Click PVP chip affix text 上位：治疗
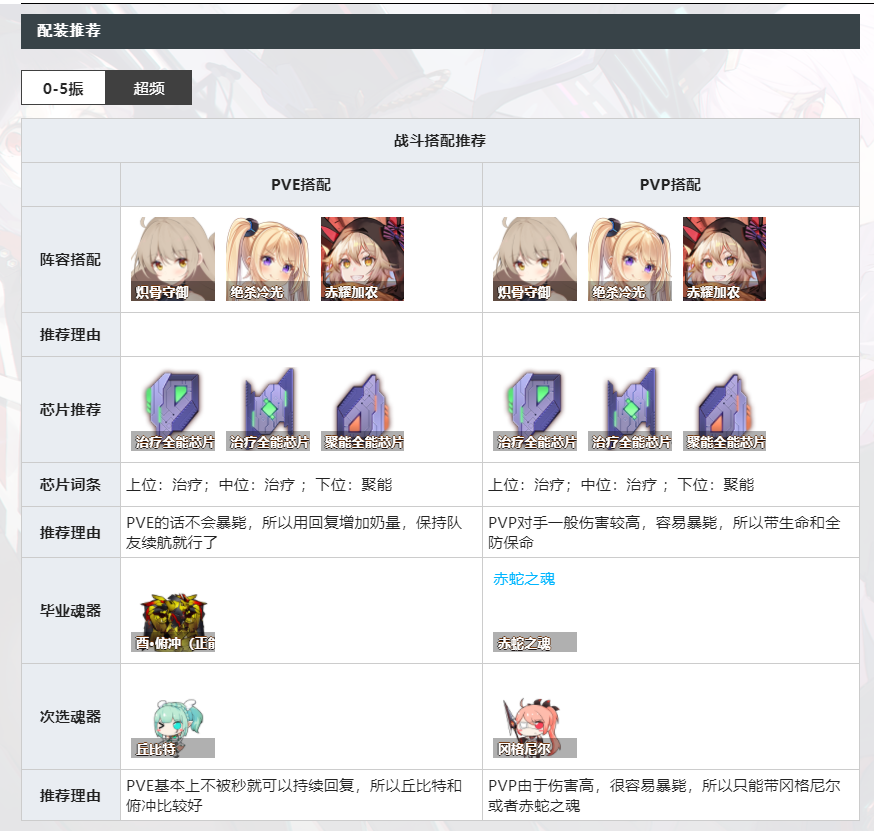This screenshot has width=874, height=831. [x=527, y=484]
